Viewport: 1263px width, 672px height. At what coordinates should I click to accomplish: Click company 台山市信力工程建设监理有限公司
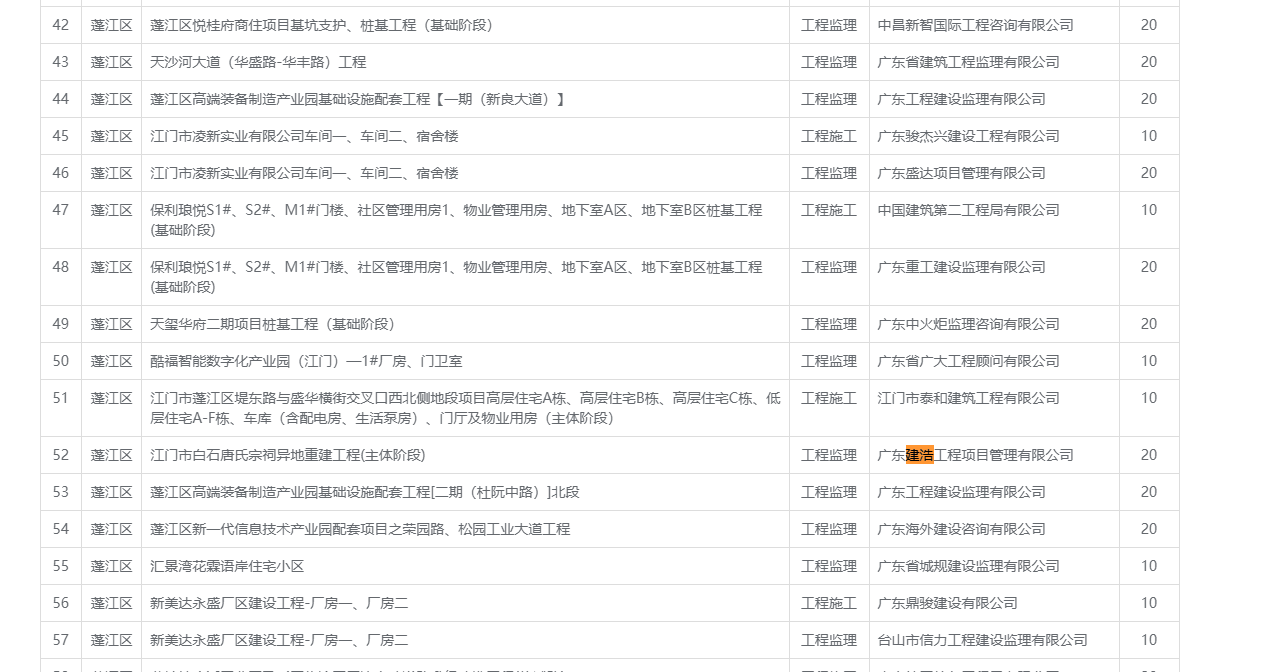click(982, 640)
